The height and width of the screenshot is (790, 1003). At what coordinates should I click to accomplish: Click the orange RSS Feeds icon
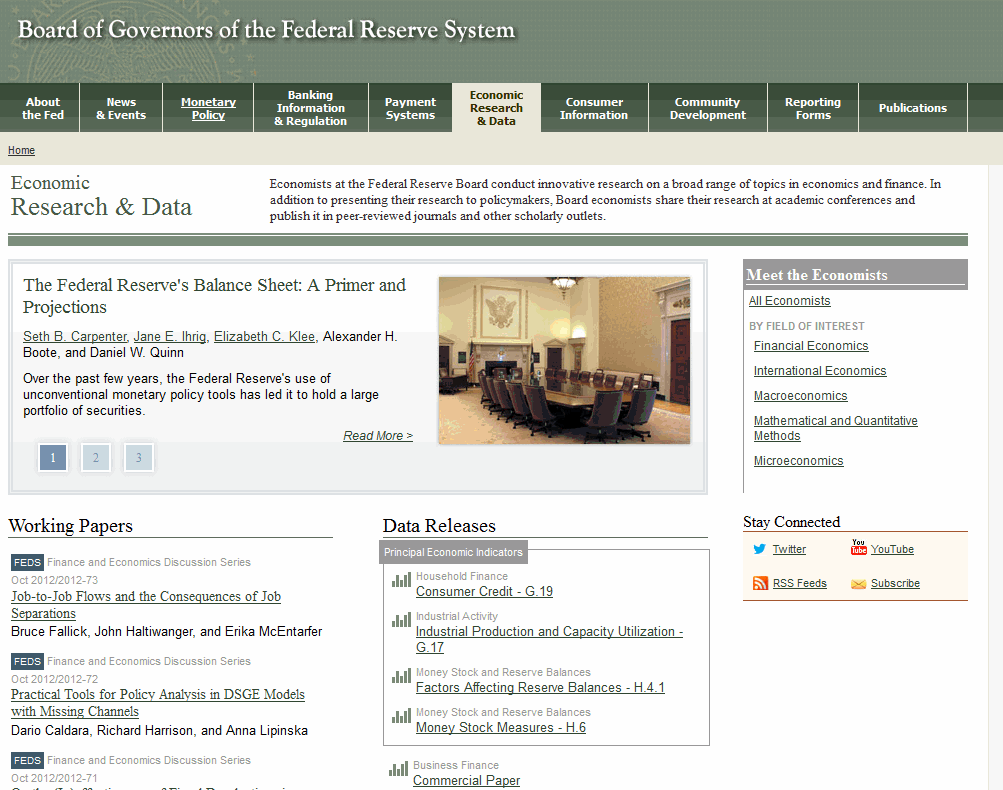pos(760,583)
